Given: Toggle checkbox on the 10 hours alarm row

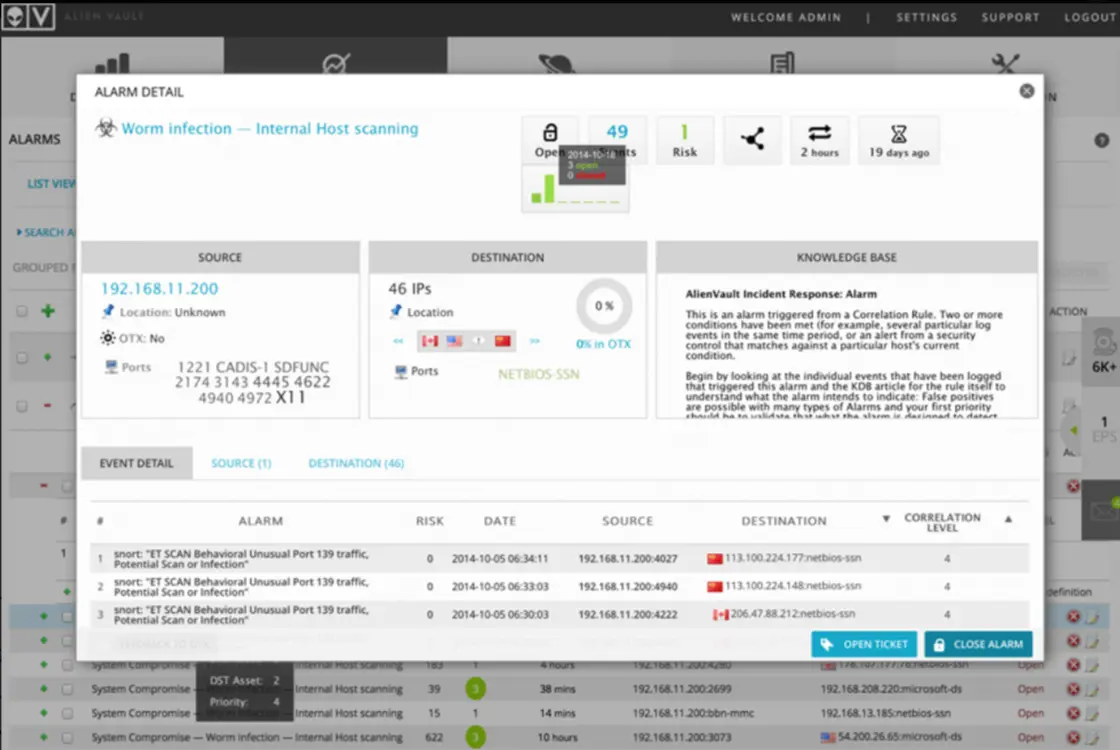Looking at the screenshot, I should (67, 737).
